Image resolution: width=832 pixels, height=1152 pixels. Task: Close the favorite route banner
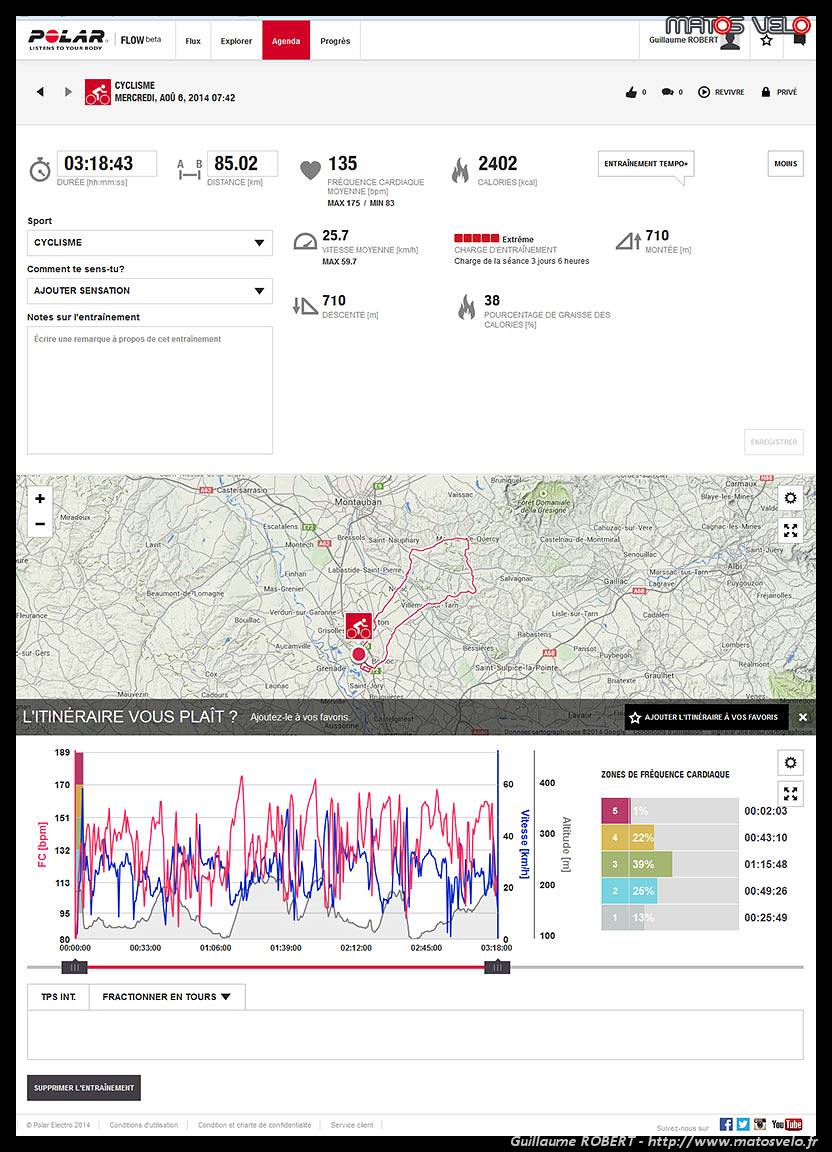[803, 717]
